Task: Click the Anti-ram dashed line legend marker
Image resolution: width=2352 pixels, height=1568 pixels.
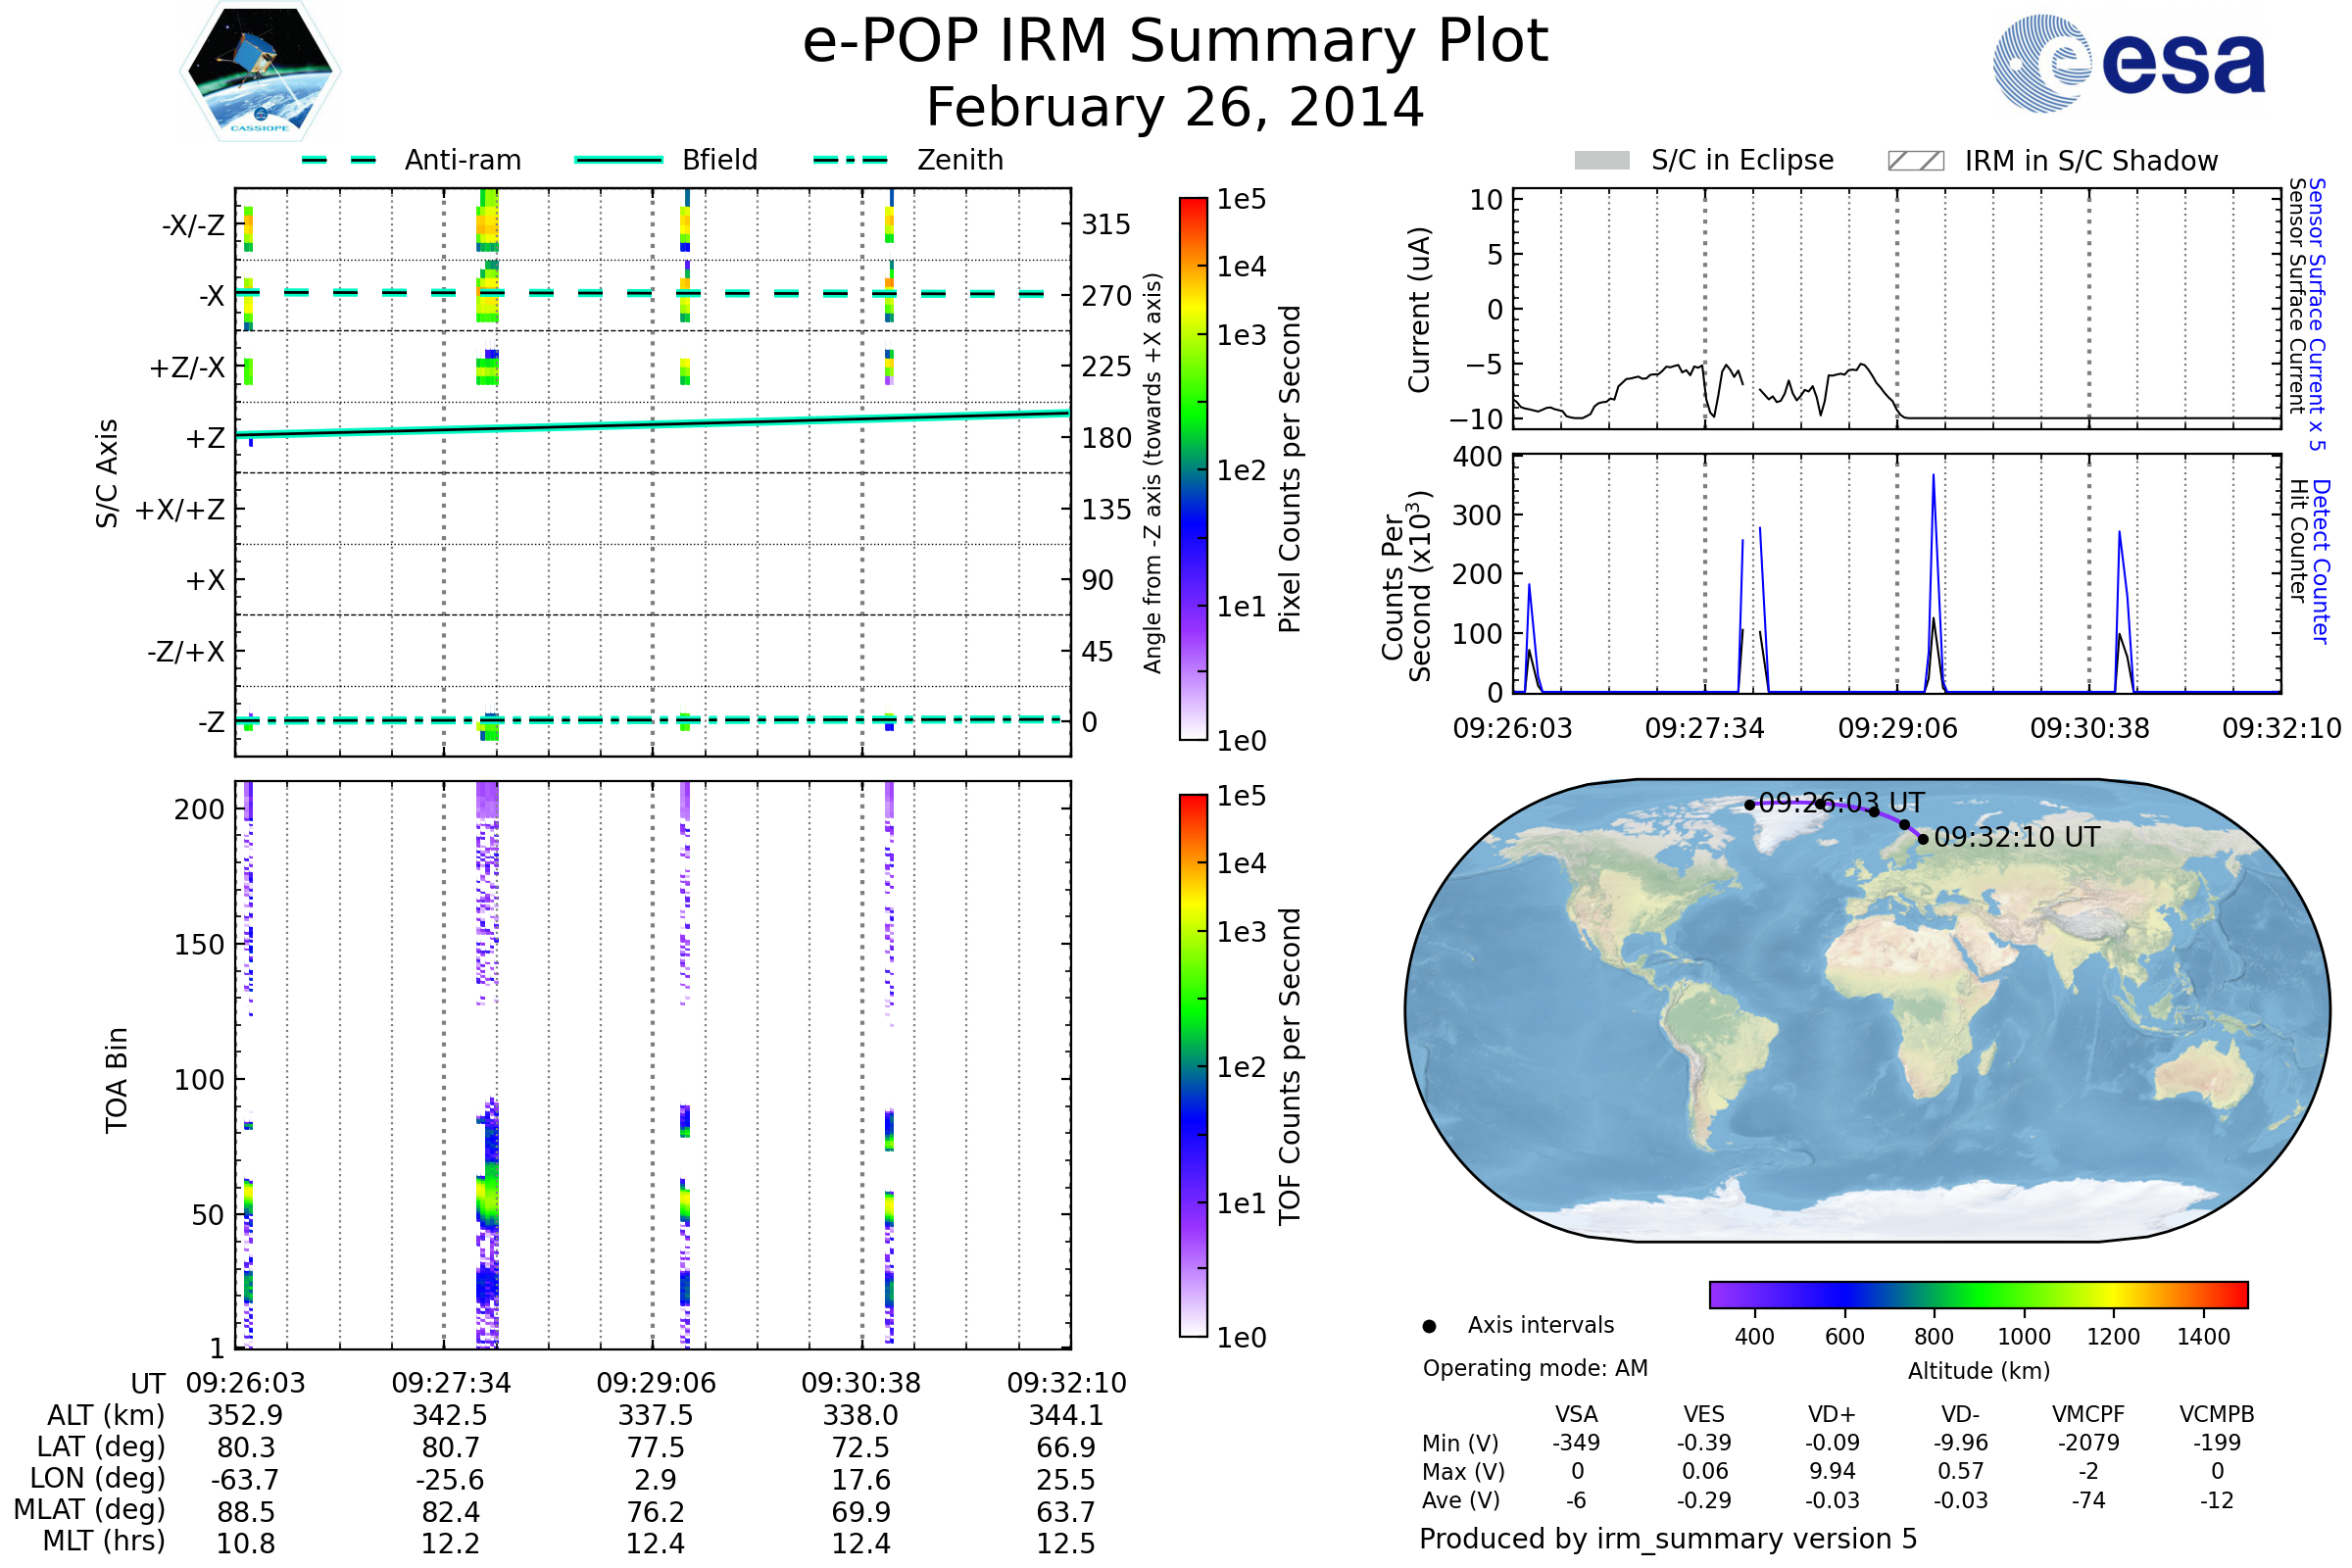Action: [x=339, y=160]
